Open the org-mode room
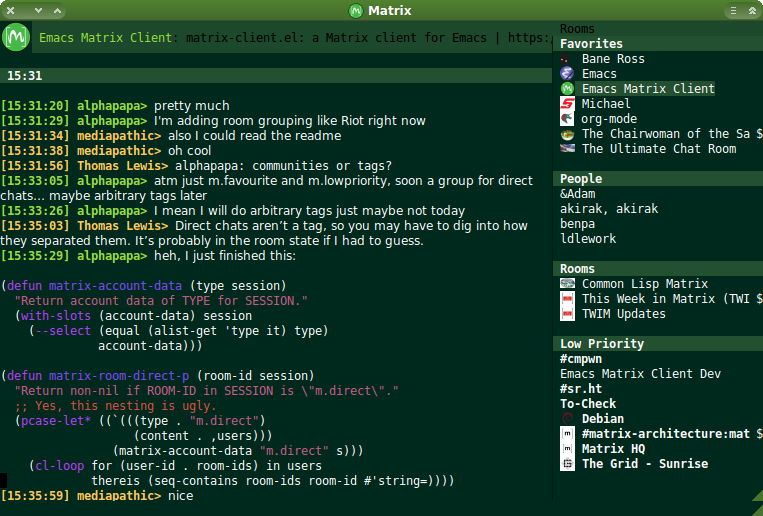The image size is (763, 516). pyautogui.click(x=609, y=119)
